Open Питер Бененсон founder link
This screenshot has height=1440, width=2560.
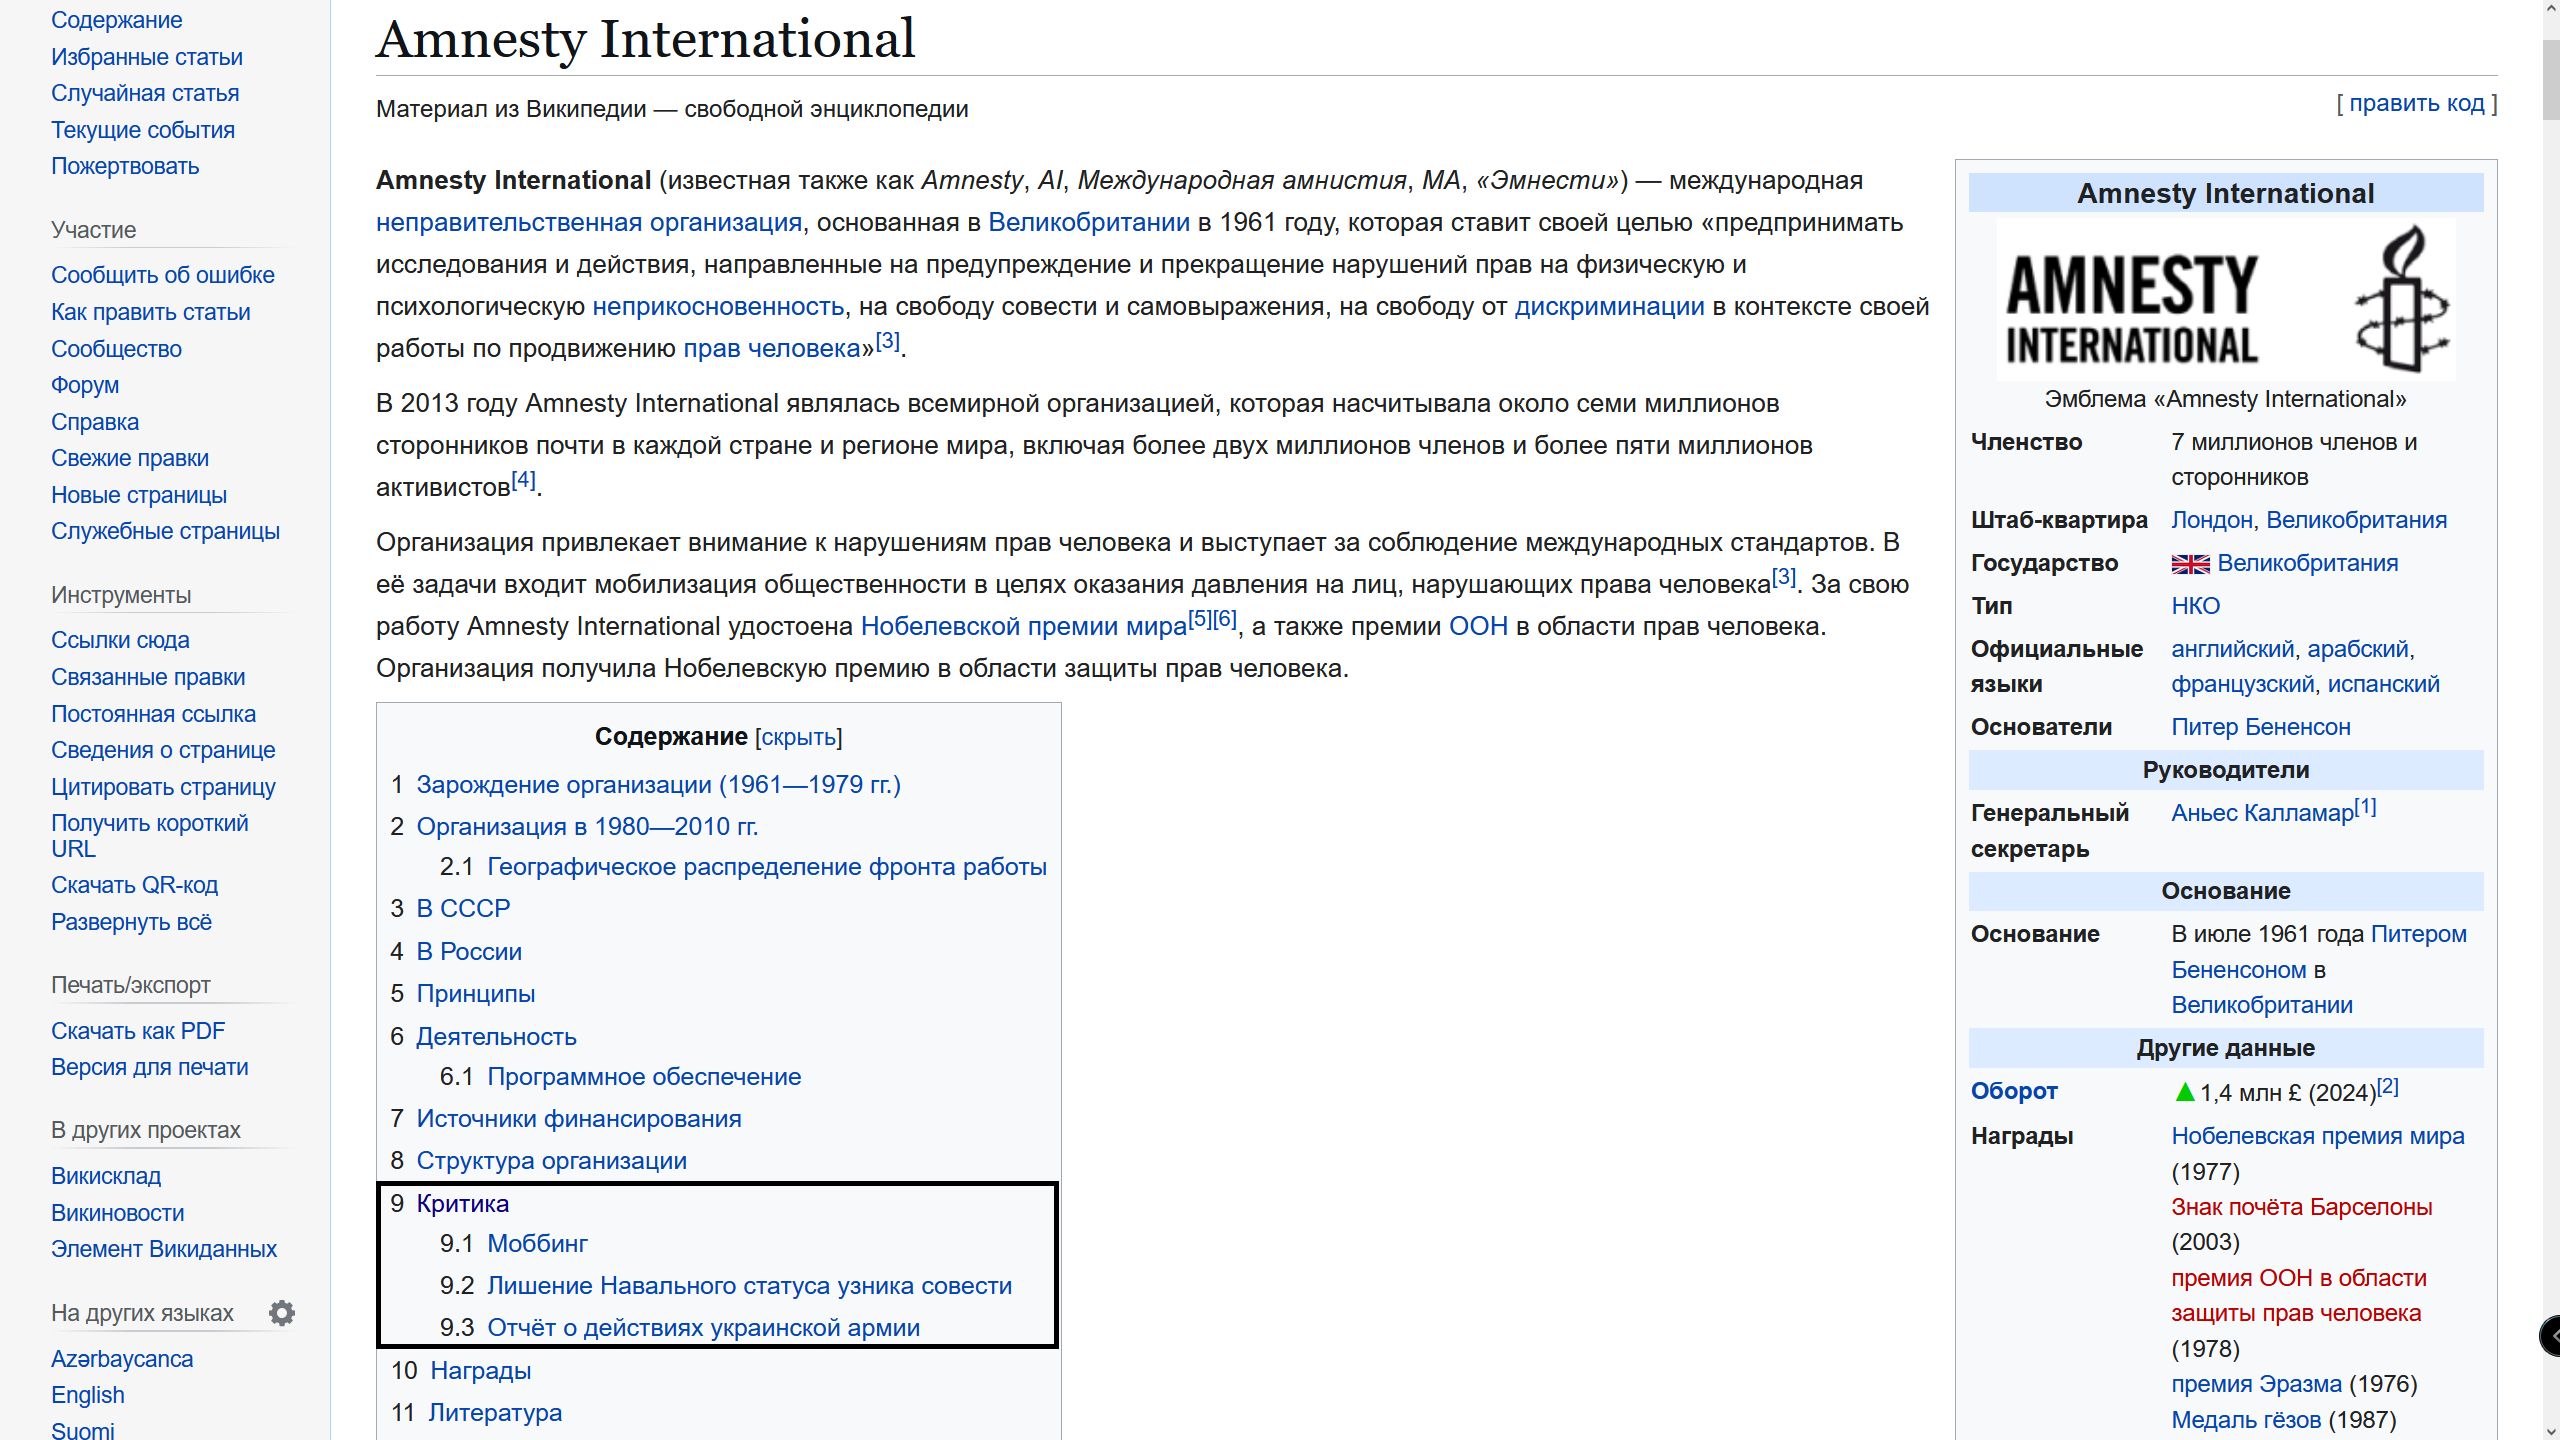coord(2260,727)
